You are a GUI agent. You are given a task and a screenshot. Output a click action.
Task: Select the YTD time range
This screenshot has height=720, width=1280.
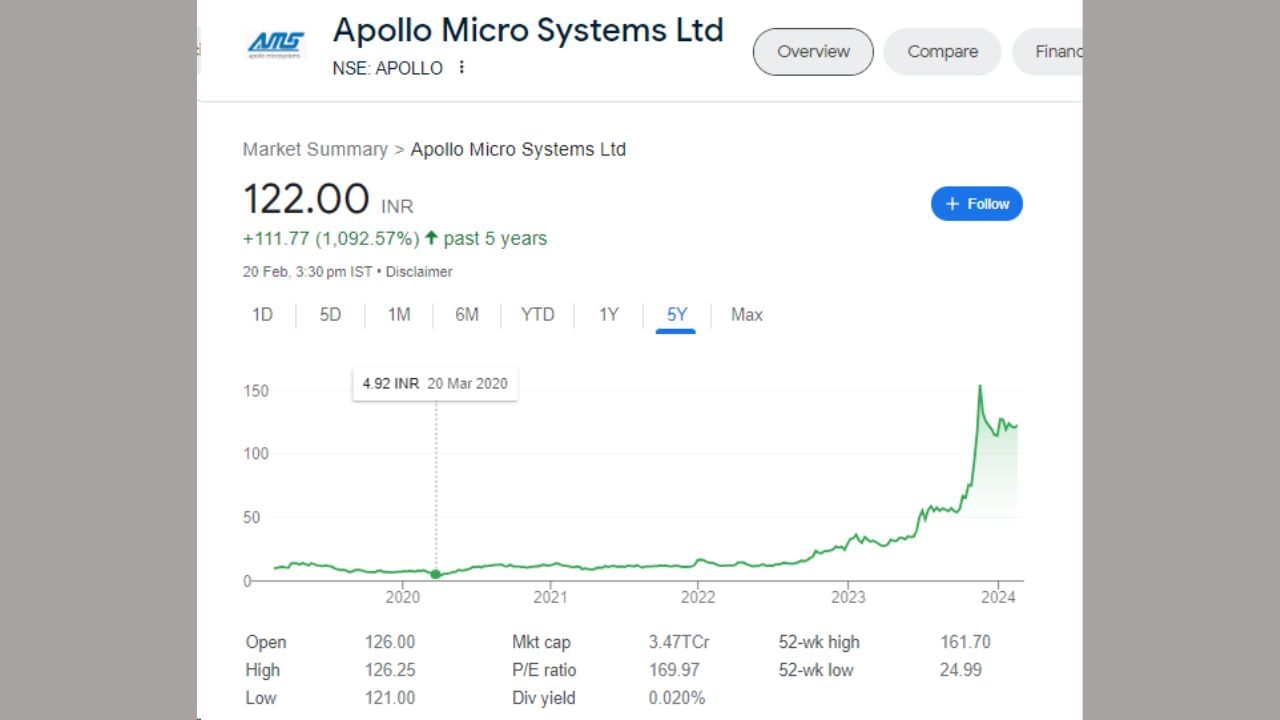pyautogui.click(x=537, y=315)
